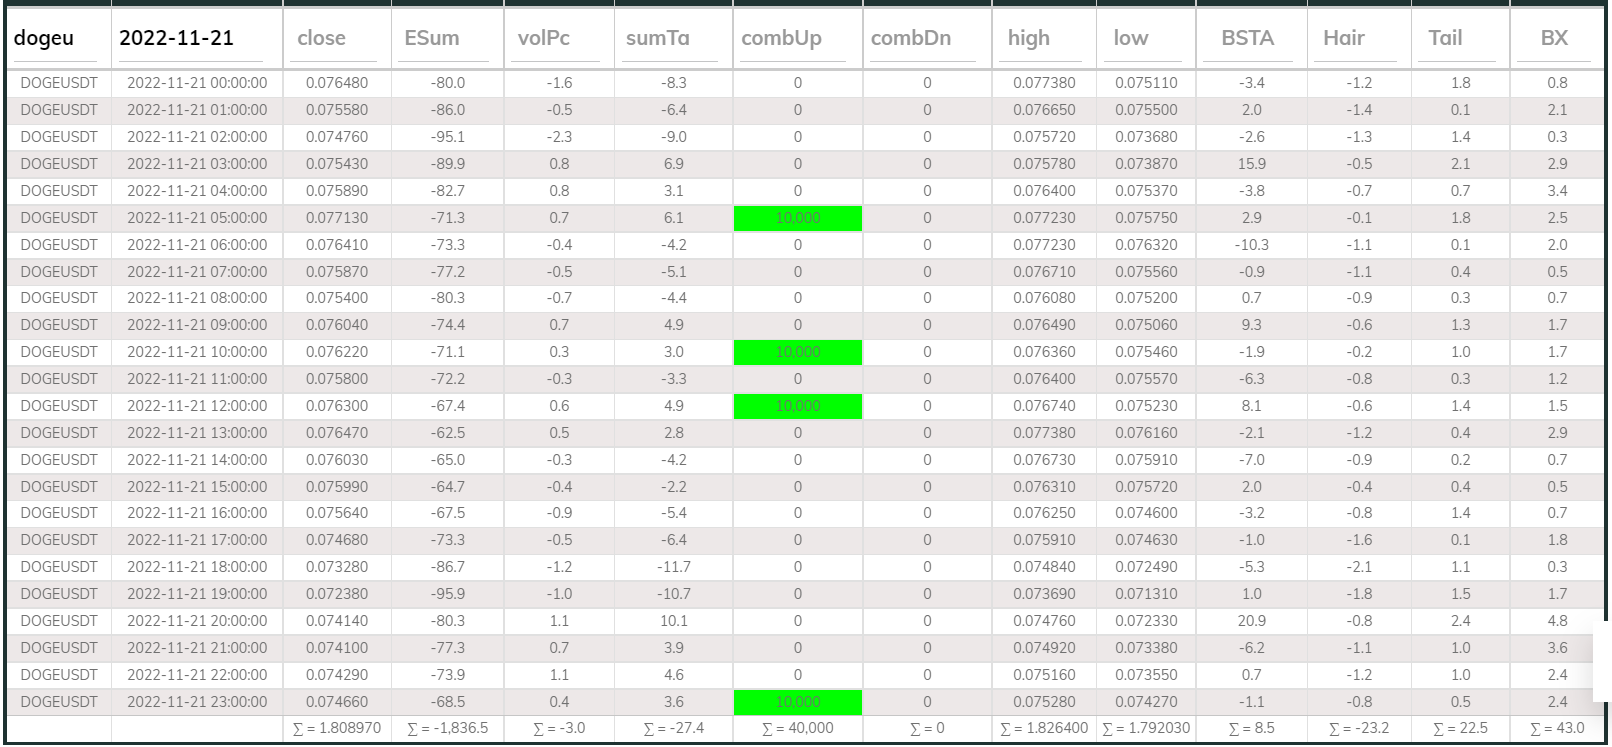
Task: Click the combUp total '∑ = 40,000'
Action: [x=798, y=728]
